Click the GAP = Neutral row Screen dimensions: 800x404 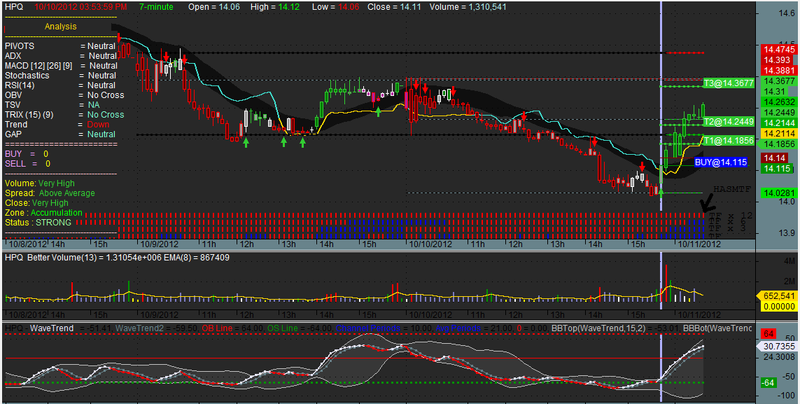pyautogui.click(x=60, y=134)
